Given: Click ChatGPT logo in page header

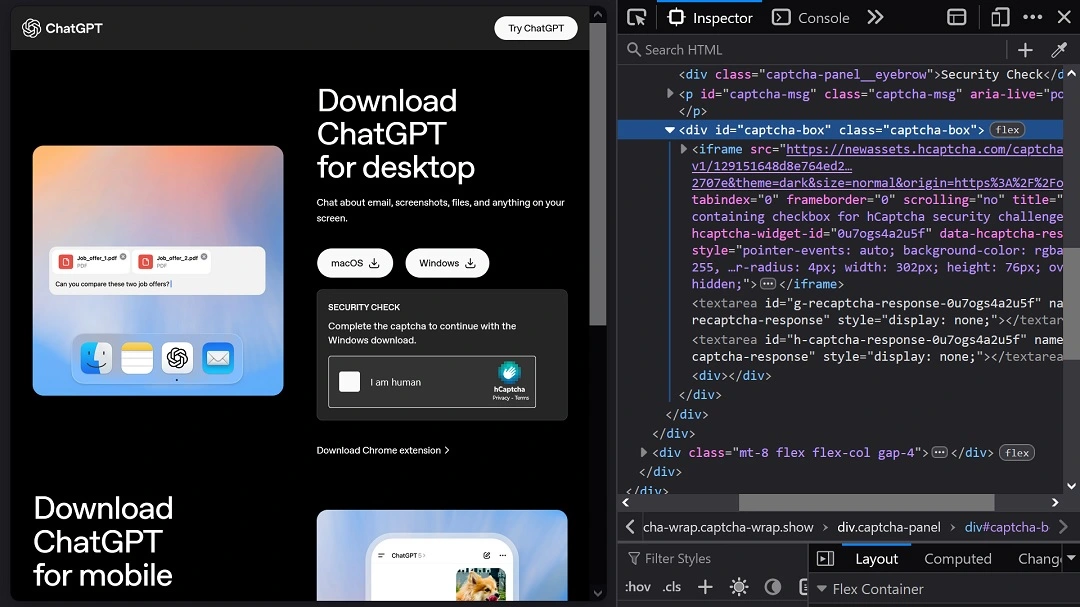Looking at the screenshot, I should pyautogui.click(x=62, y=28).
